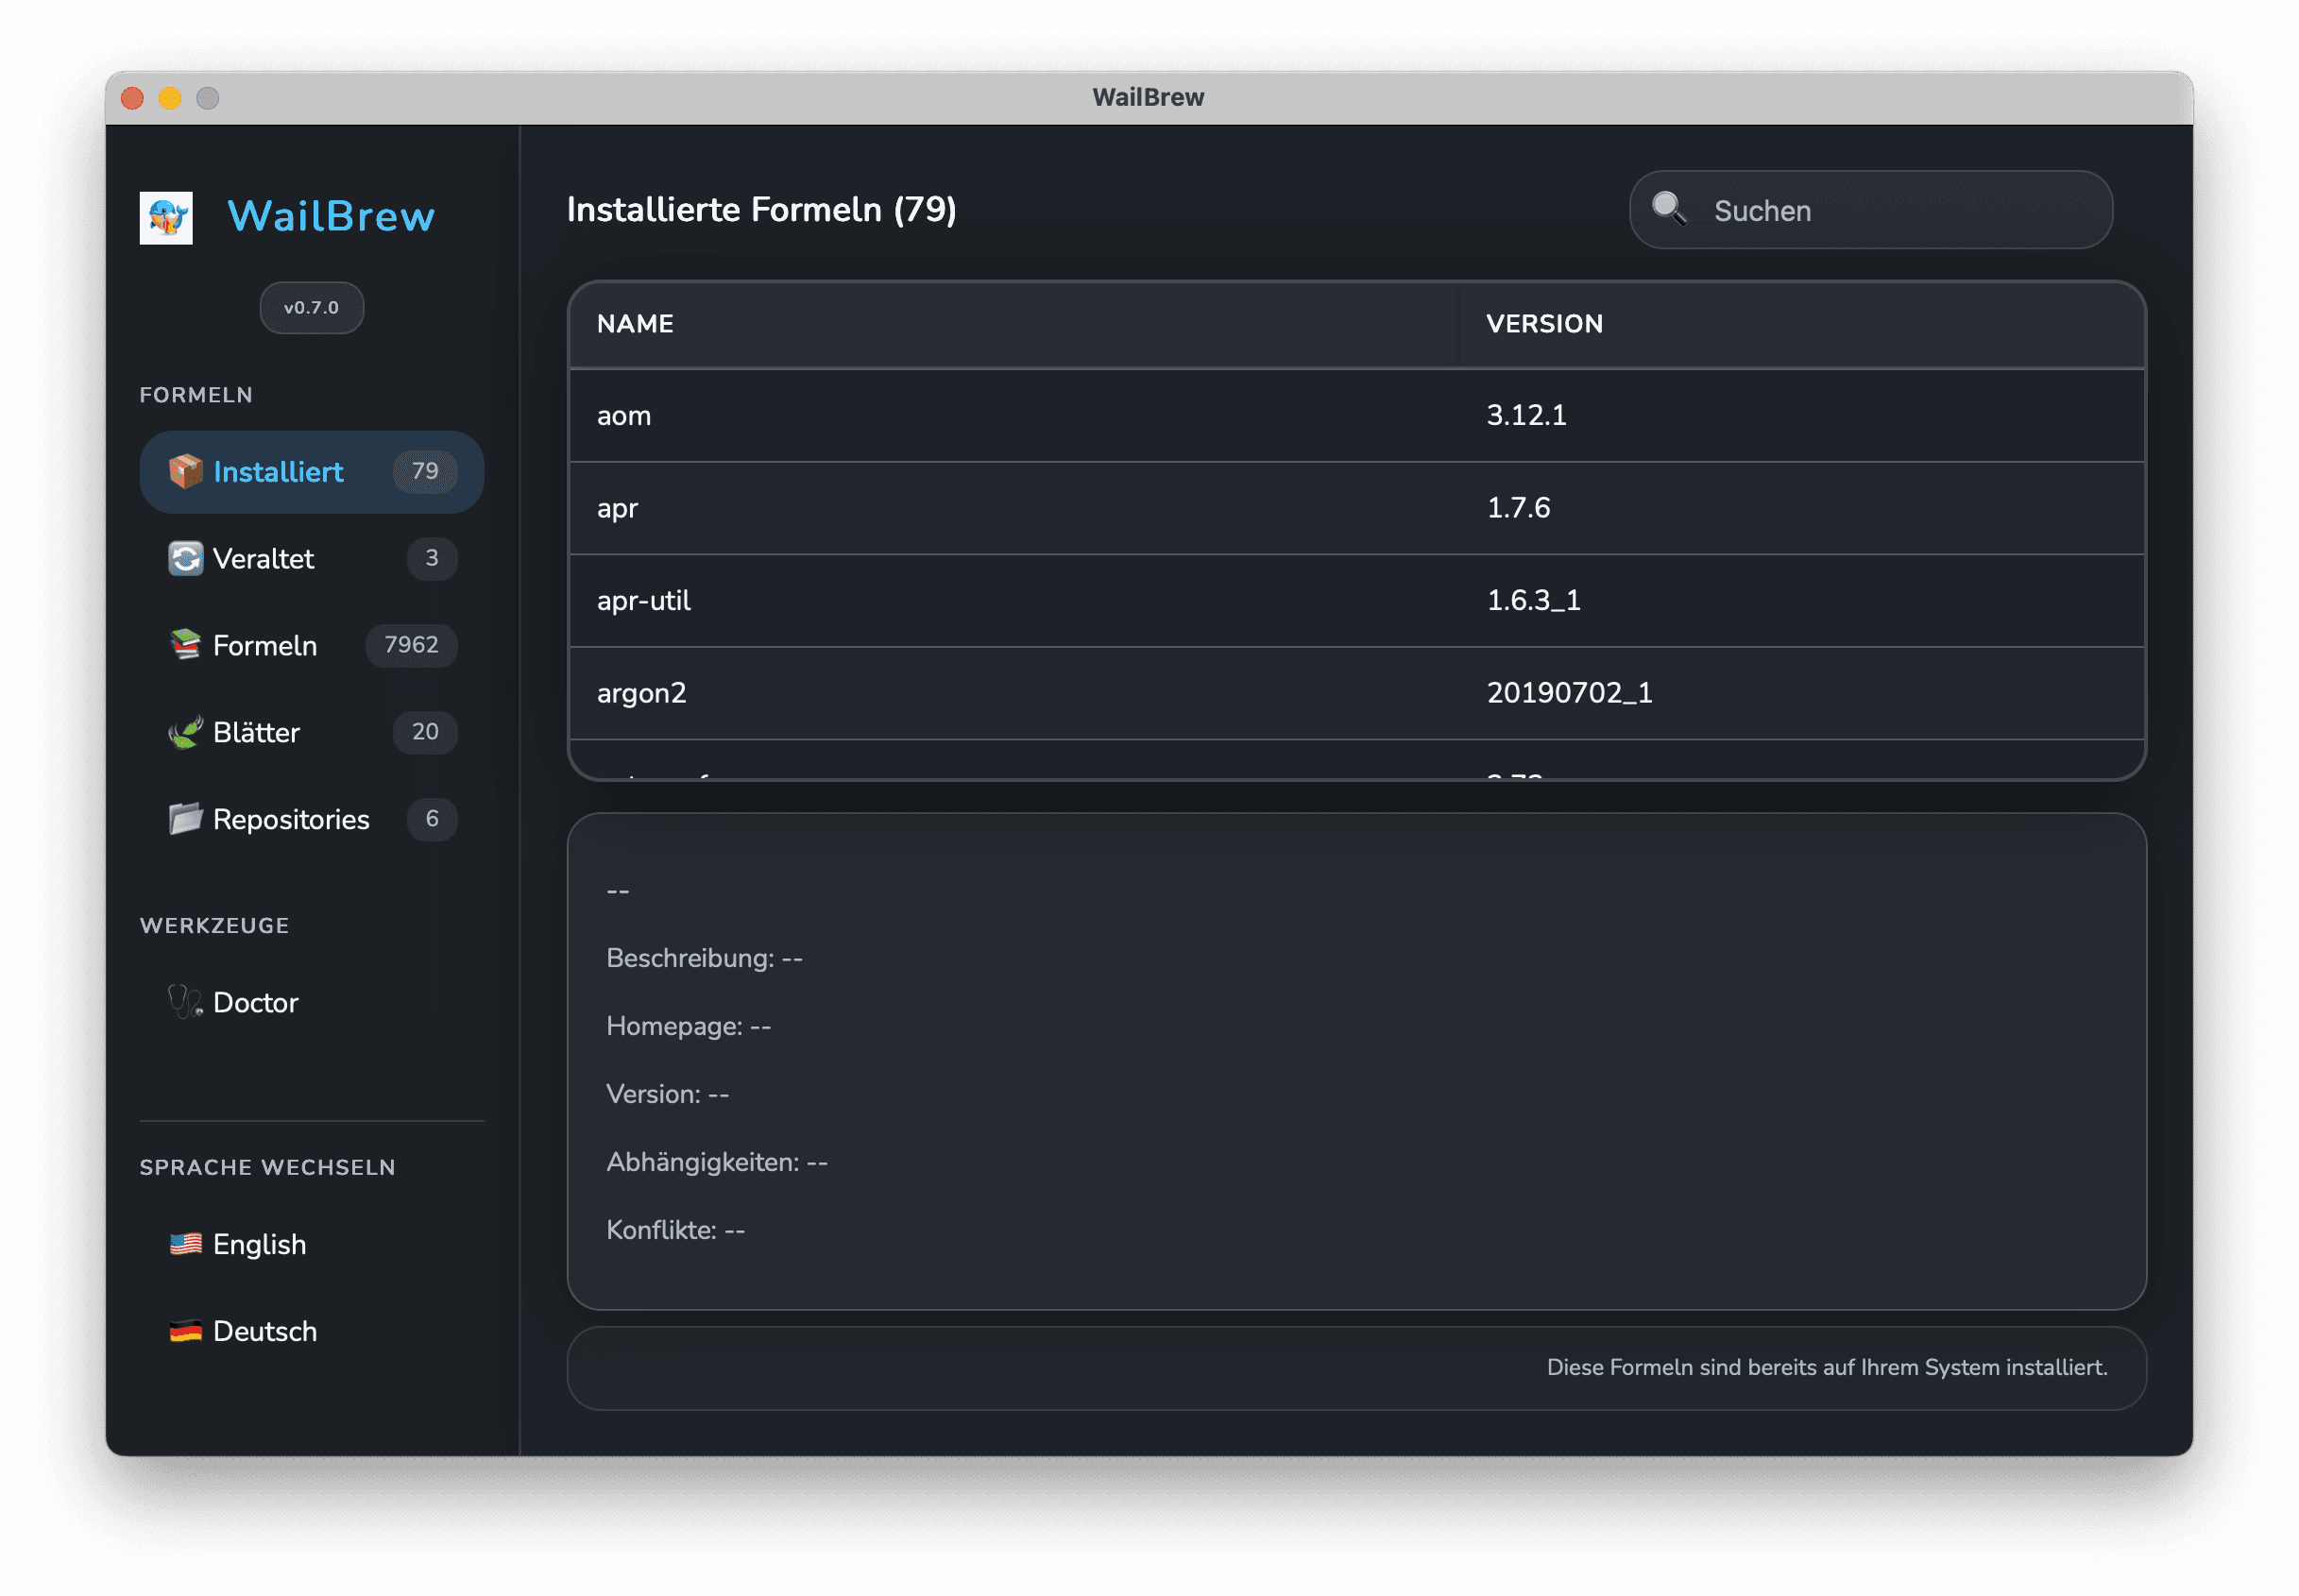Screen dimensions: 2299x1596
Task: Click the 20 count badge on Blätter
Action: 425,732
